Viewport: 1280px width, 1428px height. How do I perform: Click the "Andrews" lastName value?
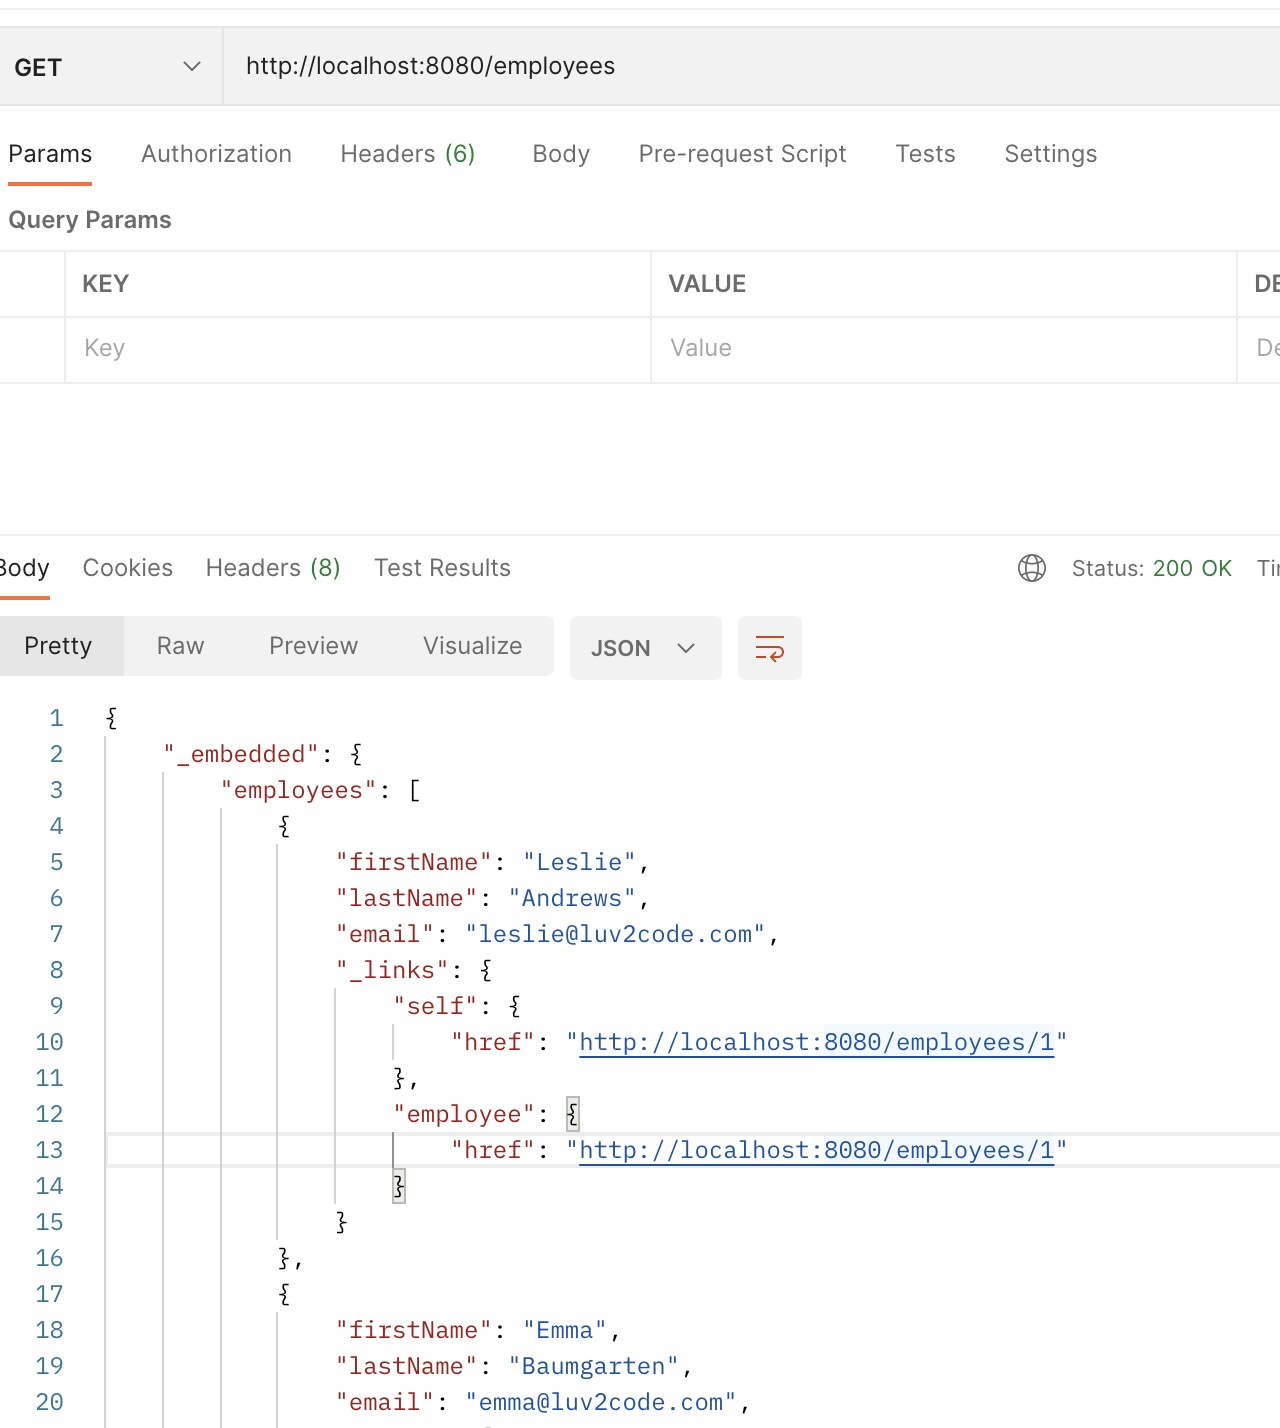[572, 898]
